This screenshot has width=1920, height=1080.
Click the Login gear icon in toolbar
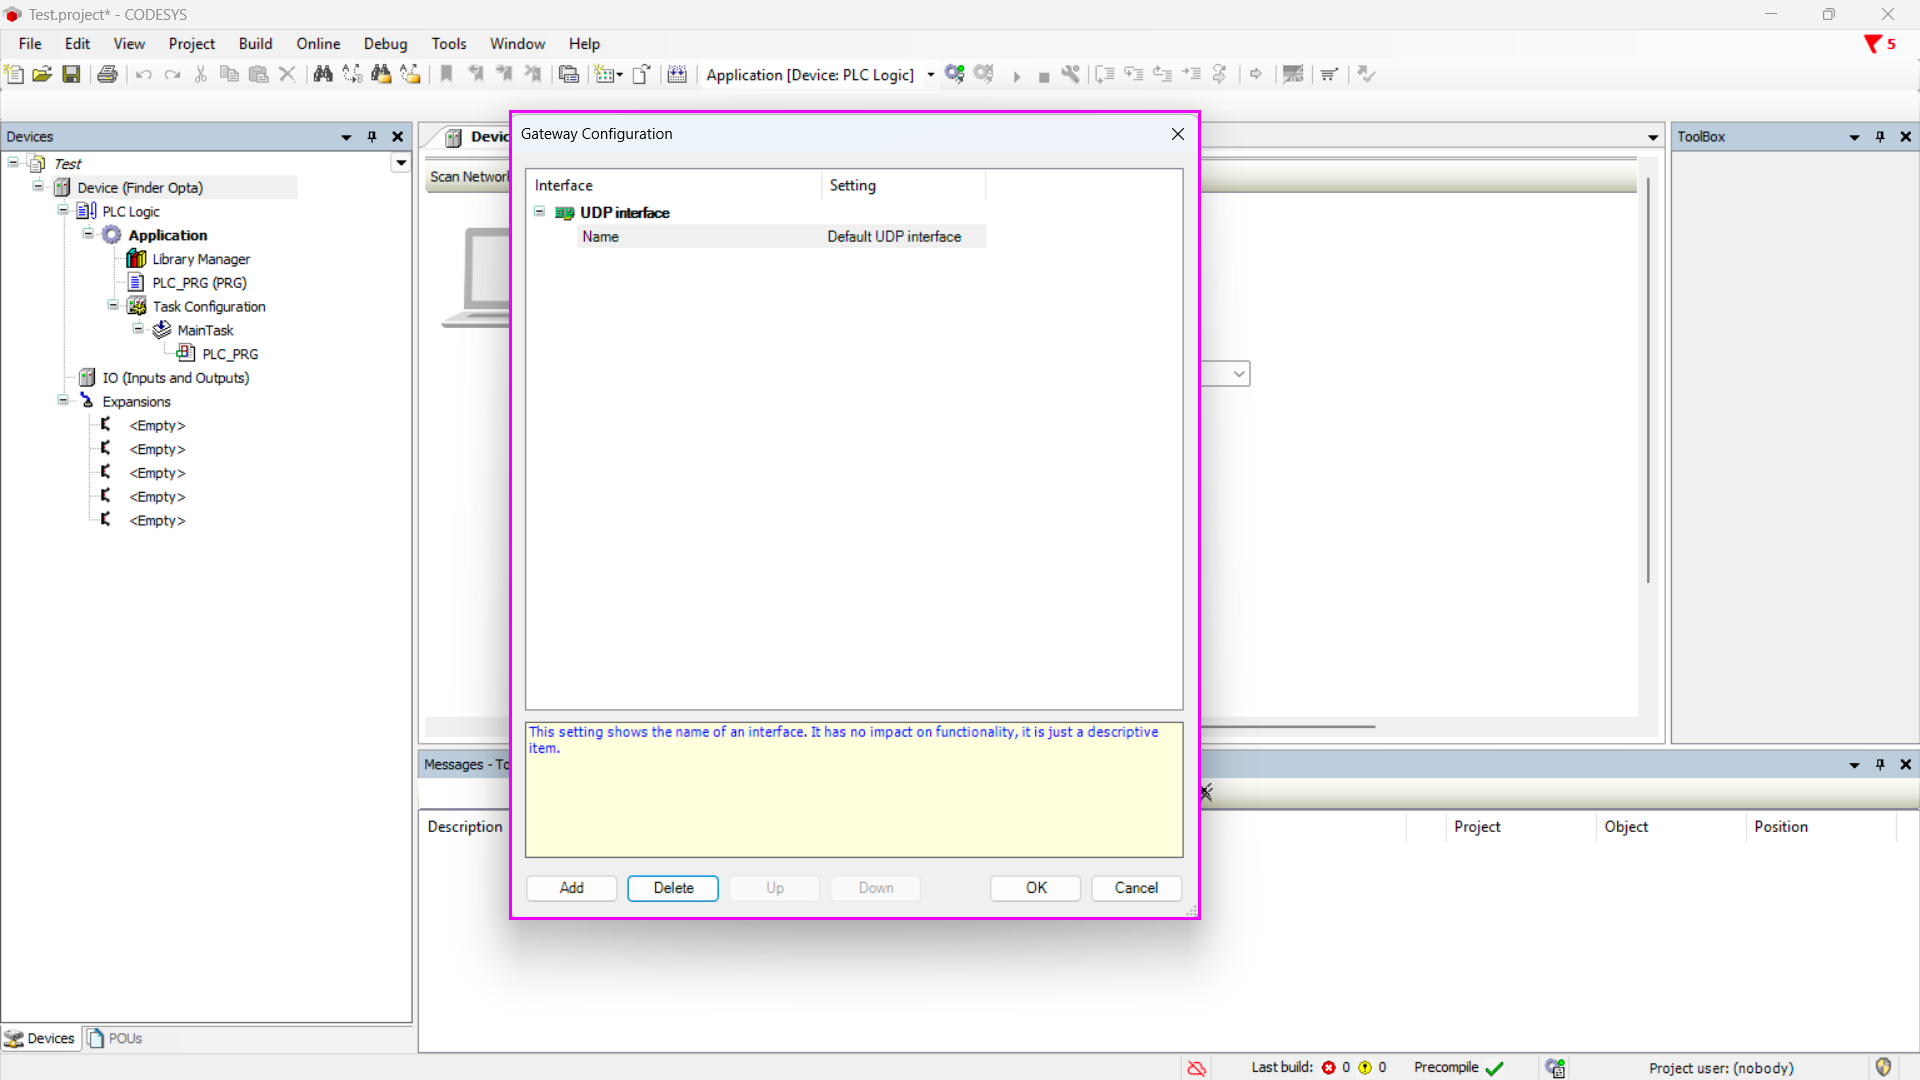[954, 74]
